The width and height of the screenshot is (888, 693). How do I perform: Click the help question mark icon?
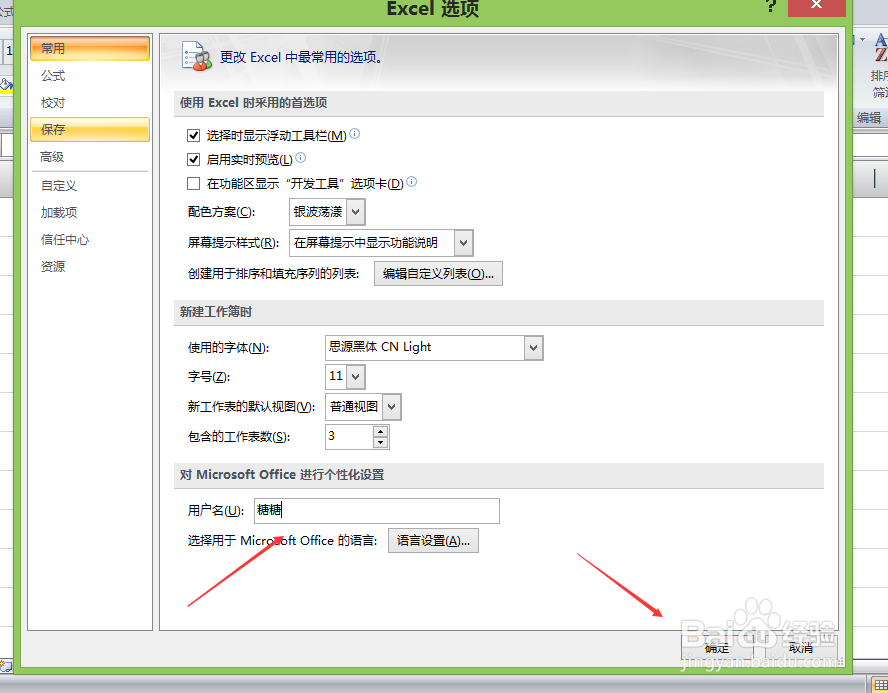click(771, 6)
